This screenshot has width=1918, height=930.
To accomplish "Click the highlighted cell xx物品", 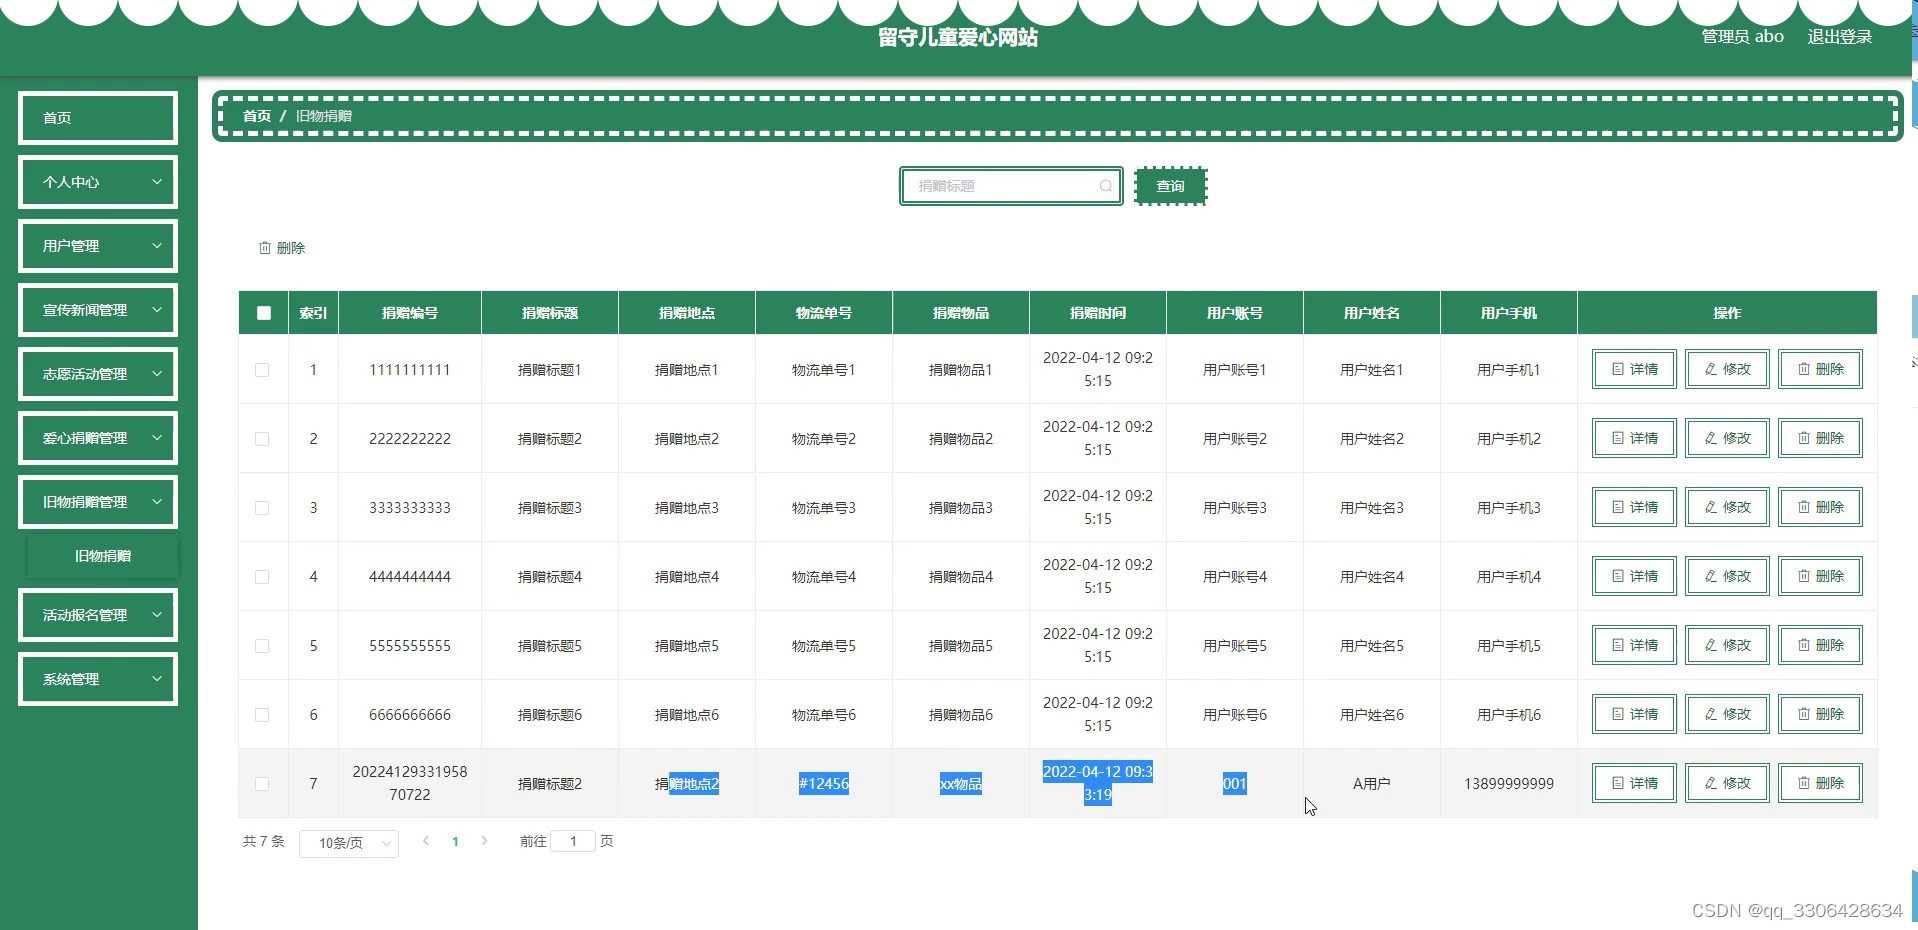I will click(961, 784).
